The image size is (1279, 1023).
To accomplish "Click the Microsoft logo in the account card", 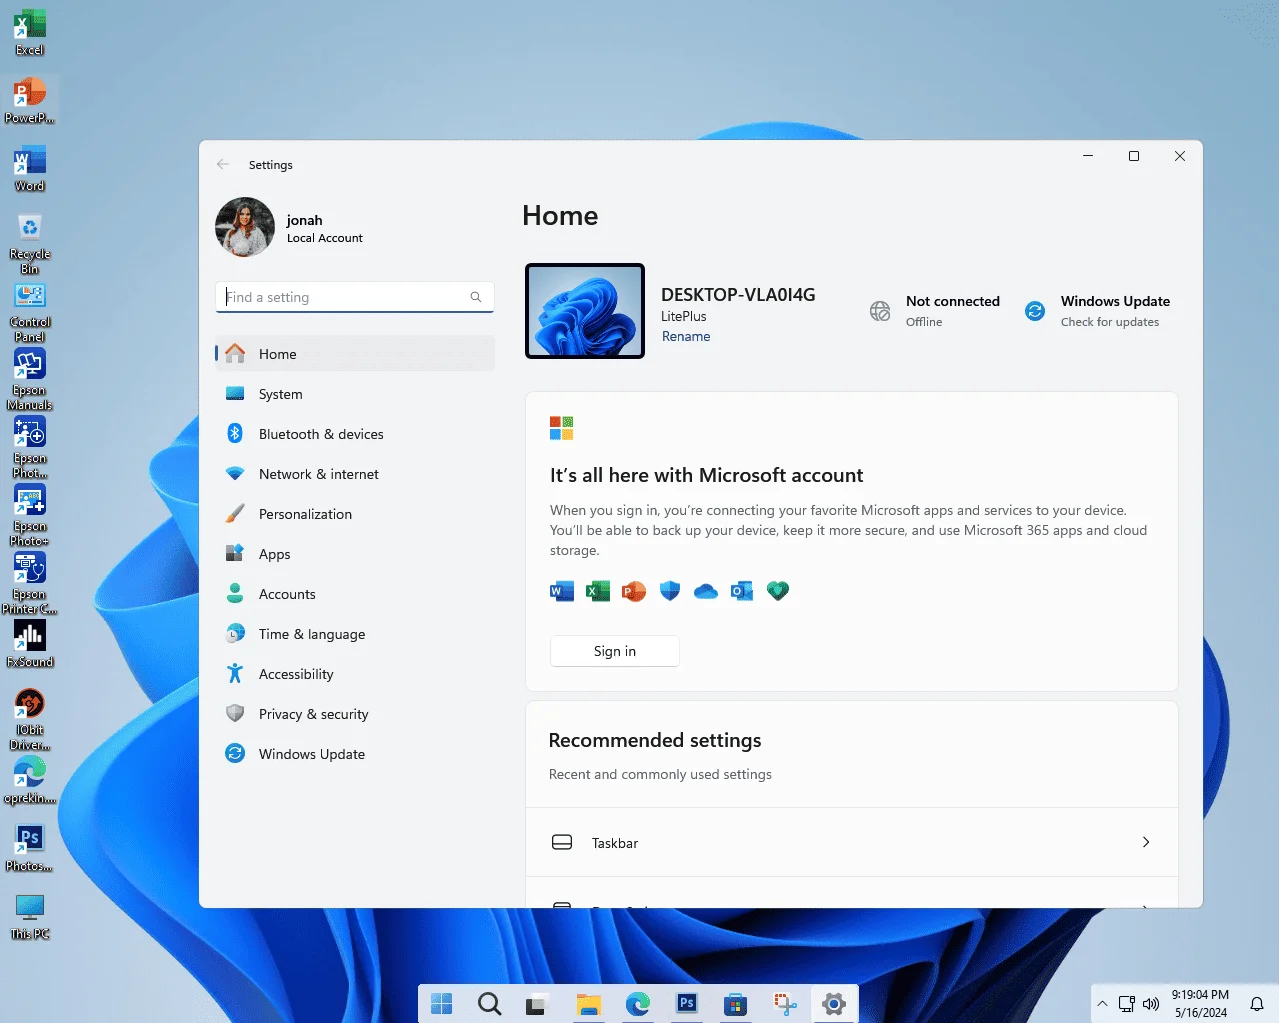I will [x=562, y=428].
